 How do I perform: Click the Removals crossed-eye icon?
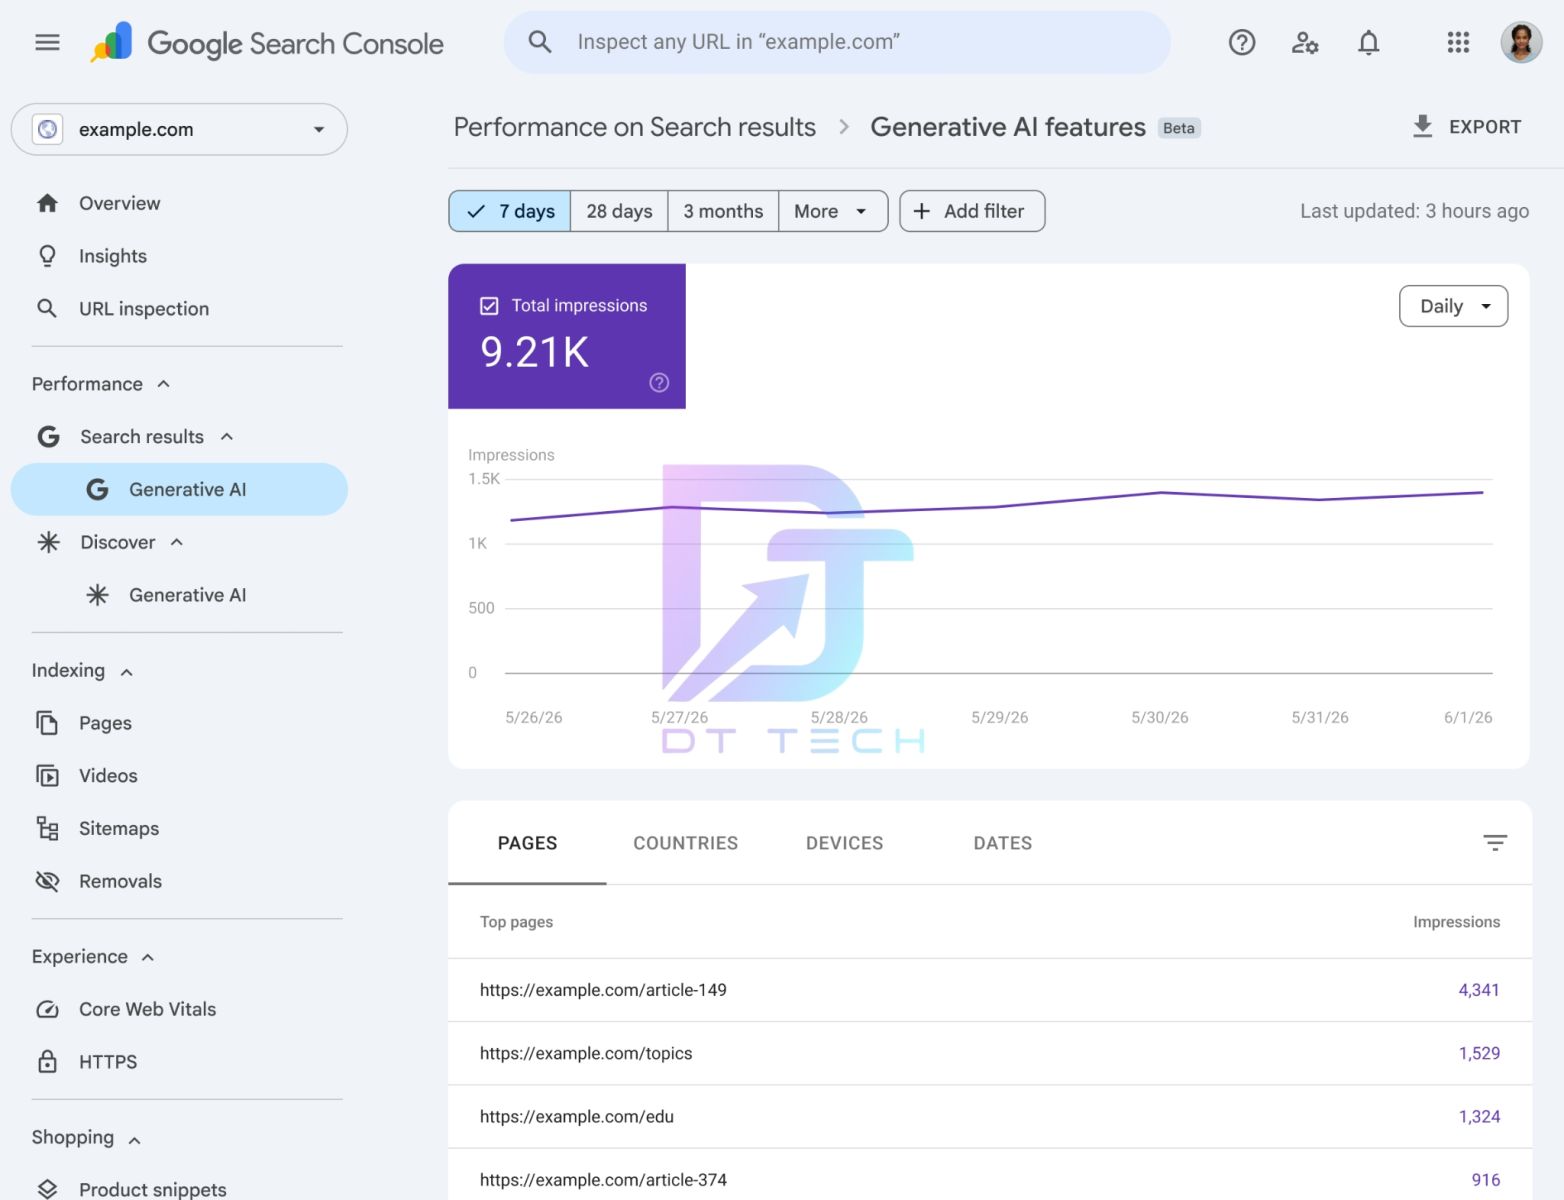point(47,881)
